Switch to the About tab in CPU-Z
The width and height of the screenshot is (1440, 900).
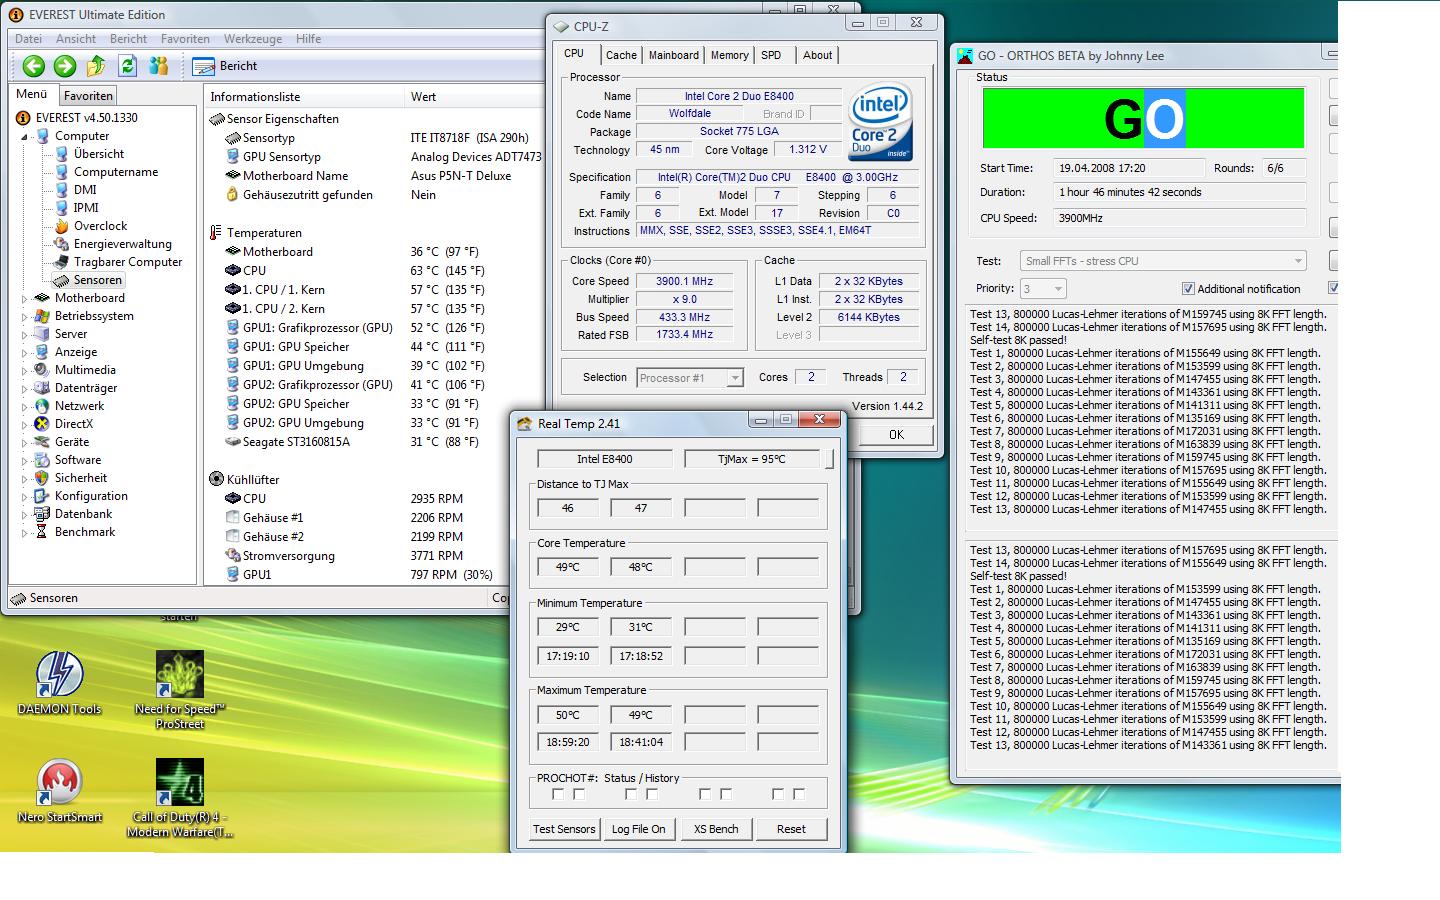817,55
